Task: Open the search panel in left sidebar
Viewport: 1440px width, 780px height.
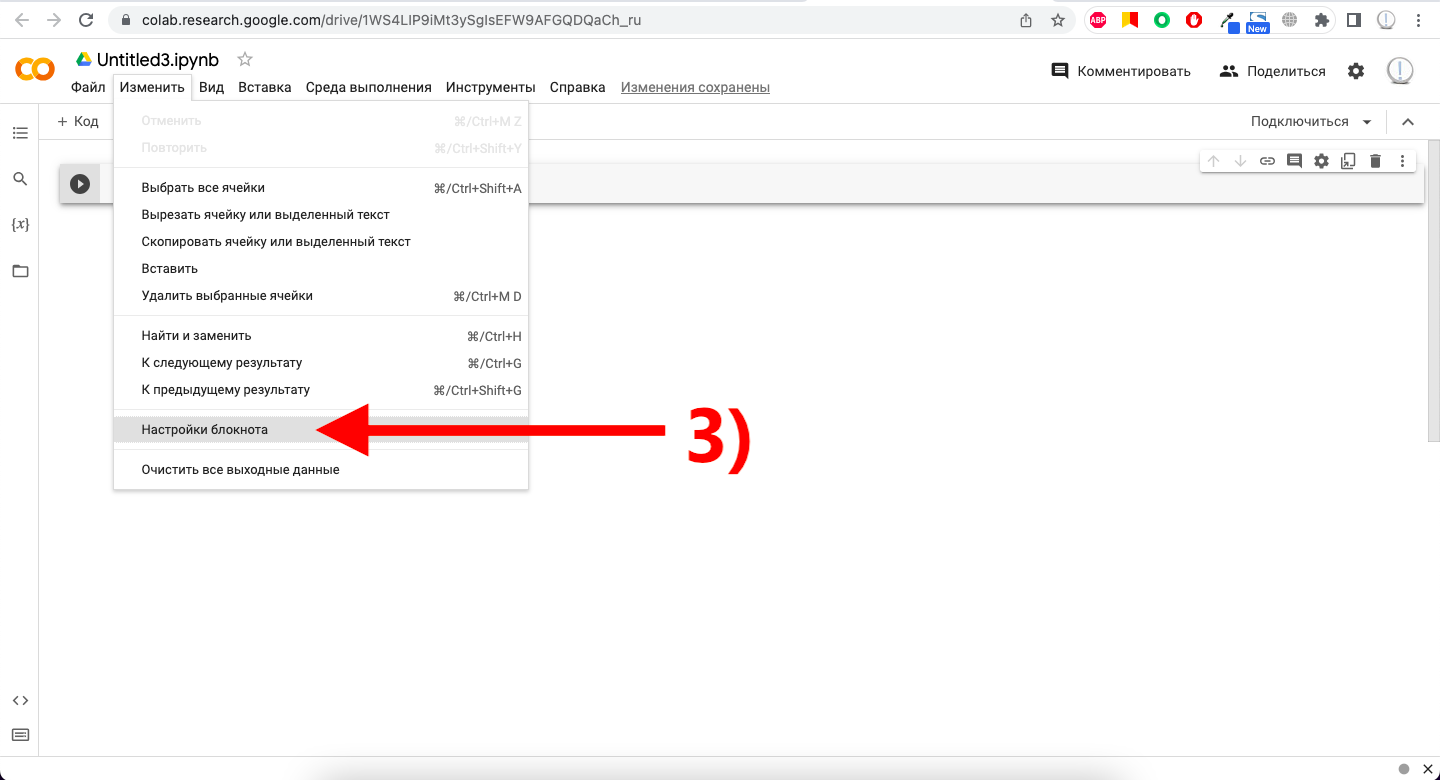Action: pos(20,179)
